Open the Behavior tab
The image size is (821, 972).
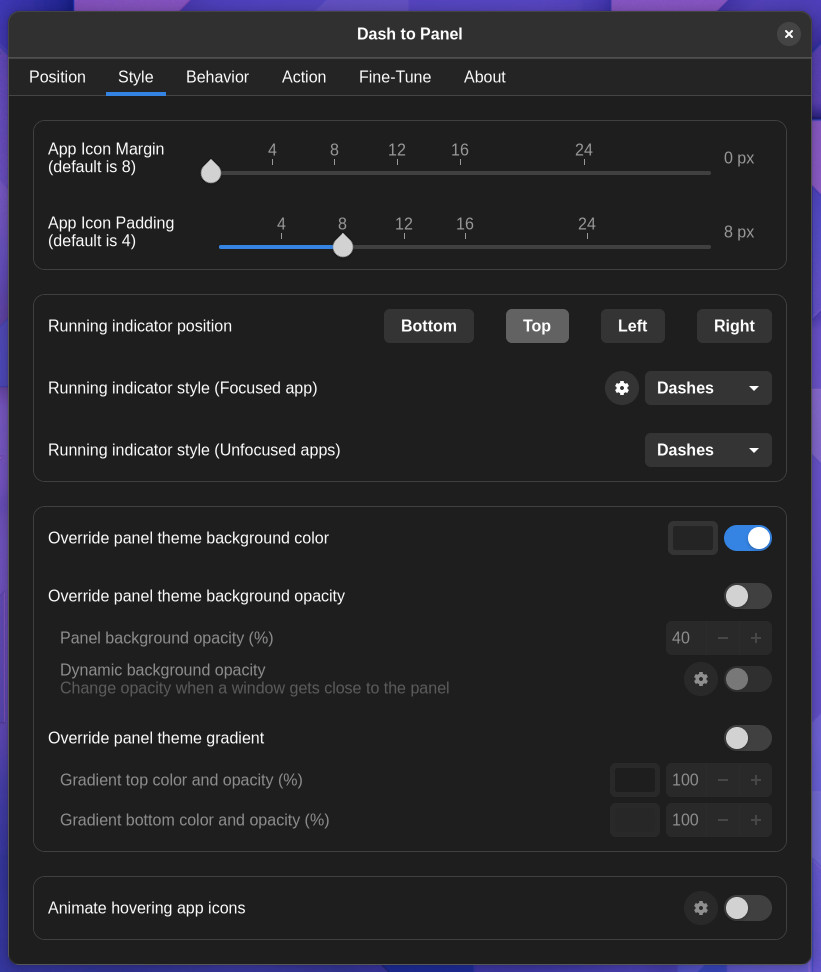pos(218,77)
